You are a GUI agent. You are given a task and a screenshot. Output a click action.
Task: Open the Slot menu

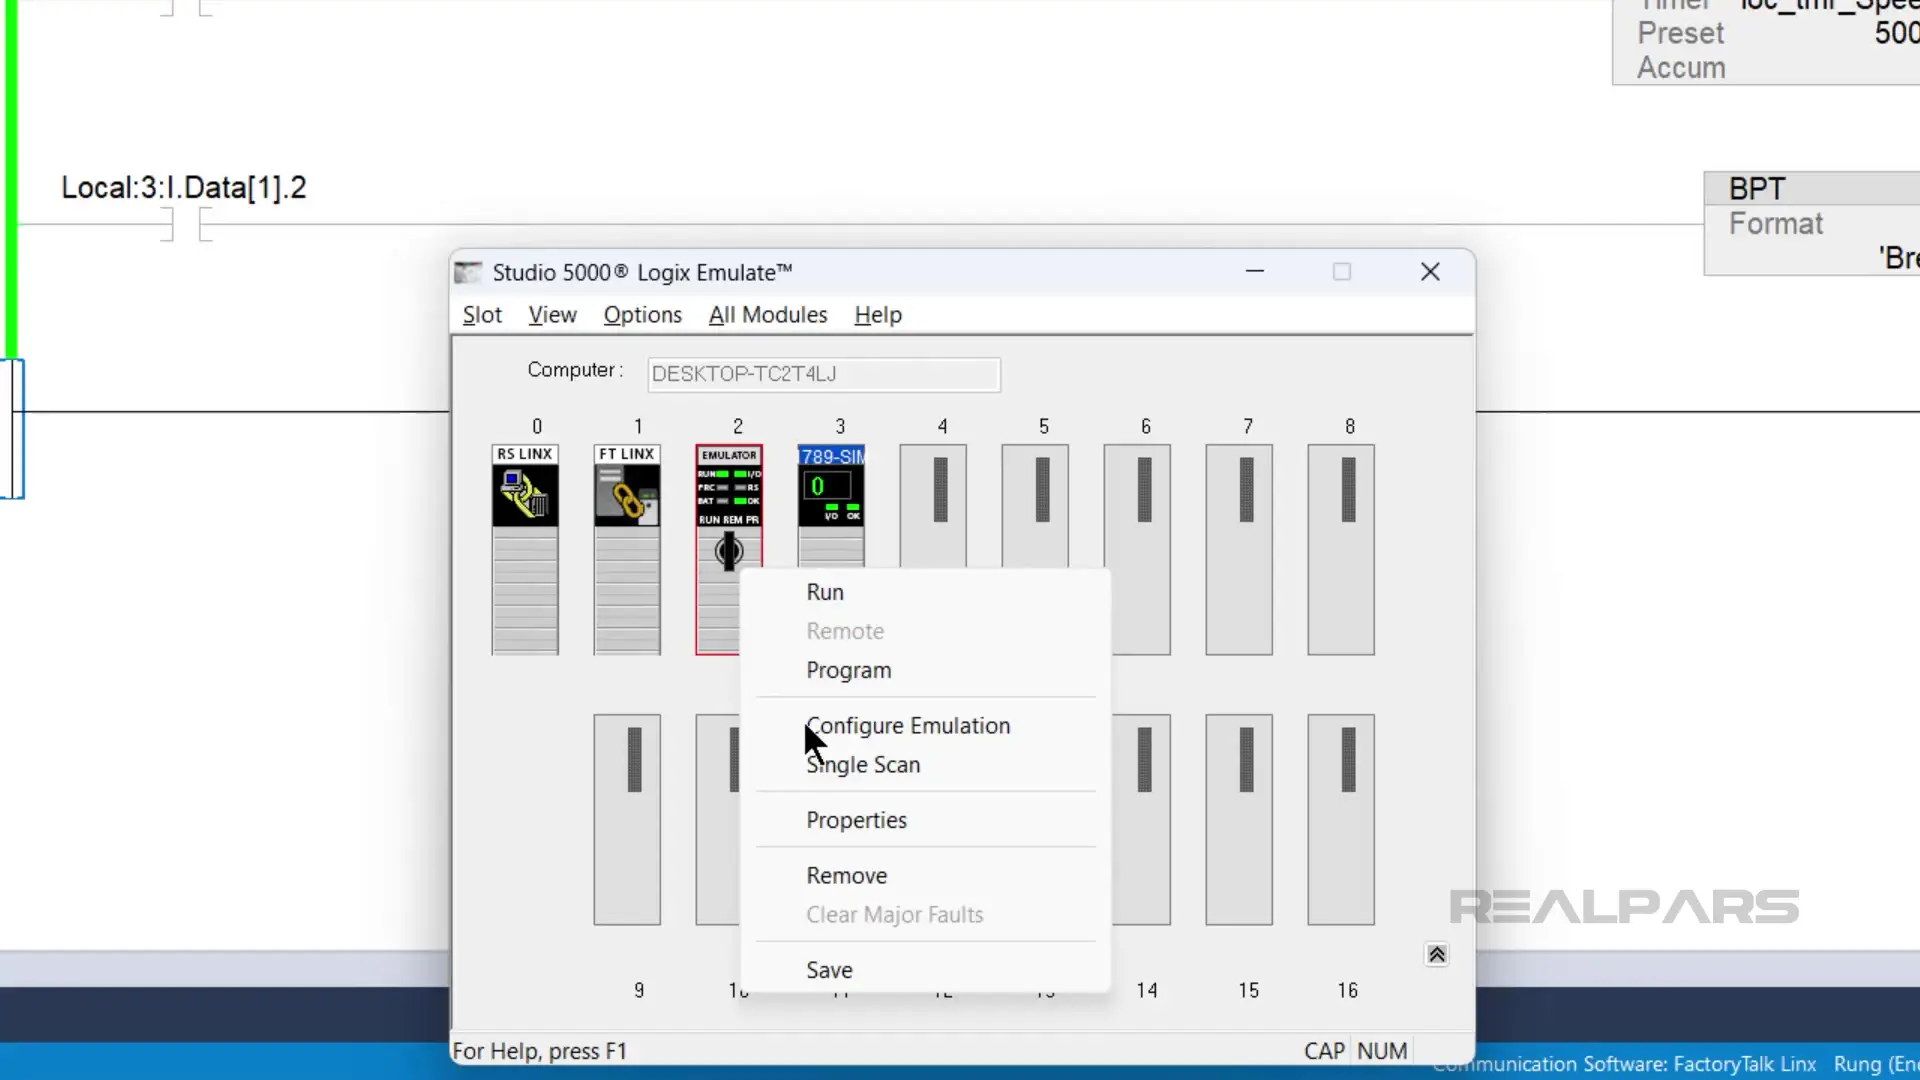click(482, 315)
